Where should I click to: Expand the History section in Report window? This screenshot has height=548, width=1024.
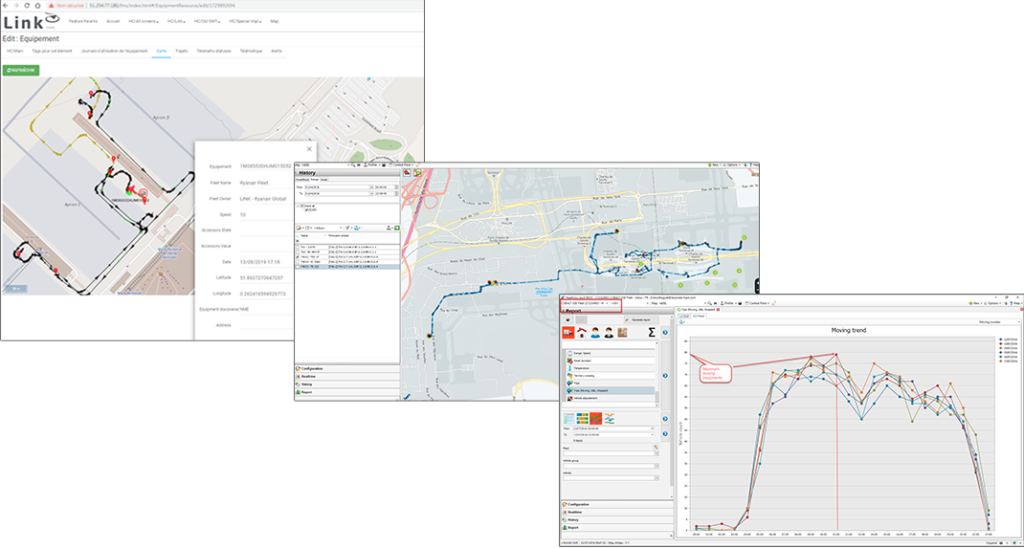click(617, 519)
